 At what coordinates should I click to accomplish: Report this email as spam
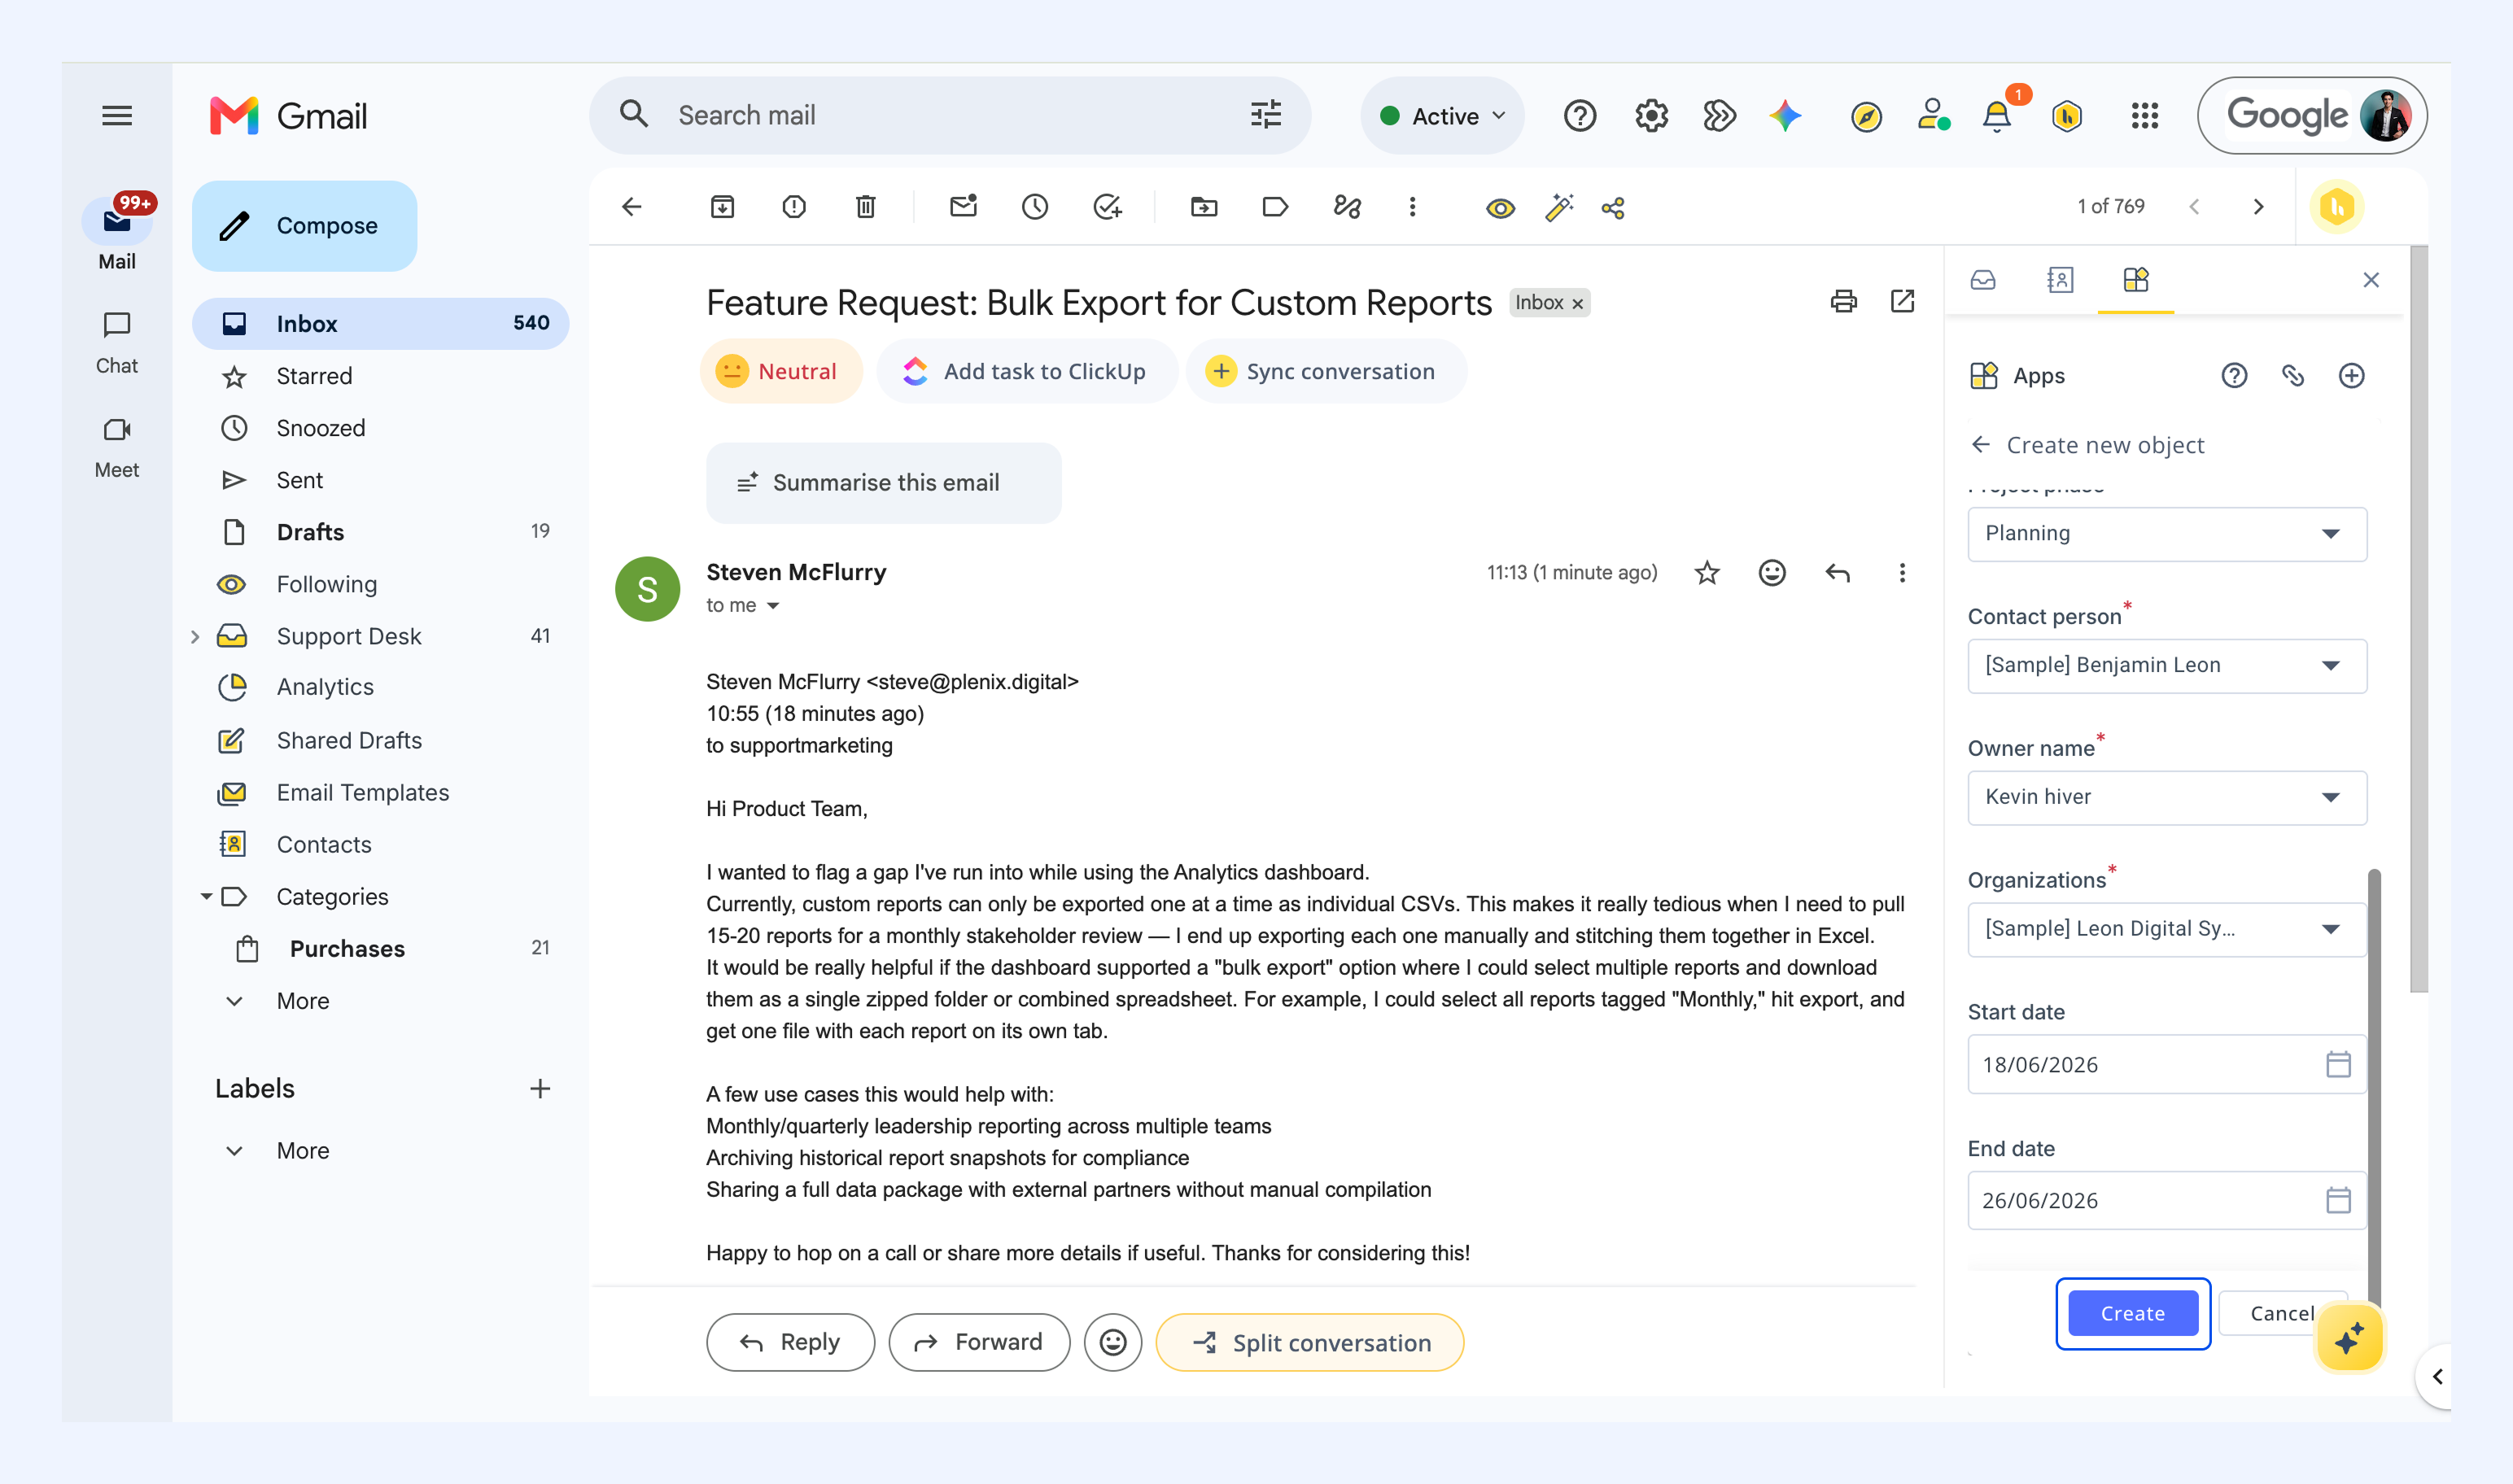click(794, 207)
